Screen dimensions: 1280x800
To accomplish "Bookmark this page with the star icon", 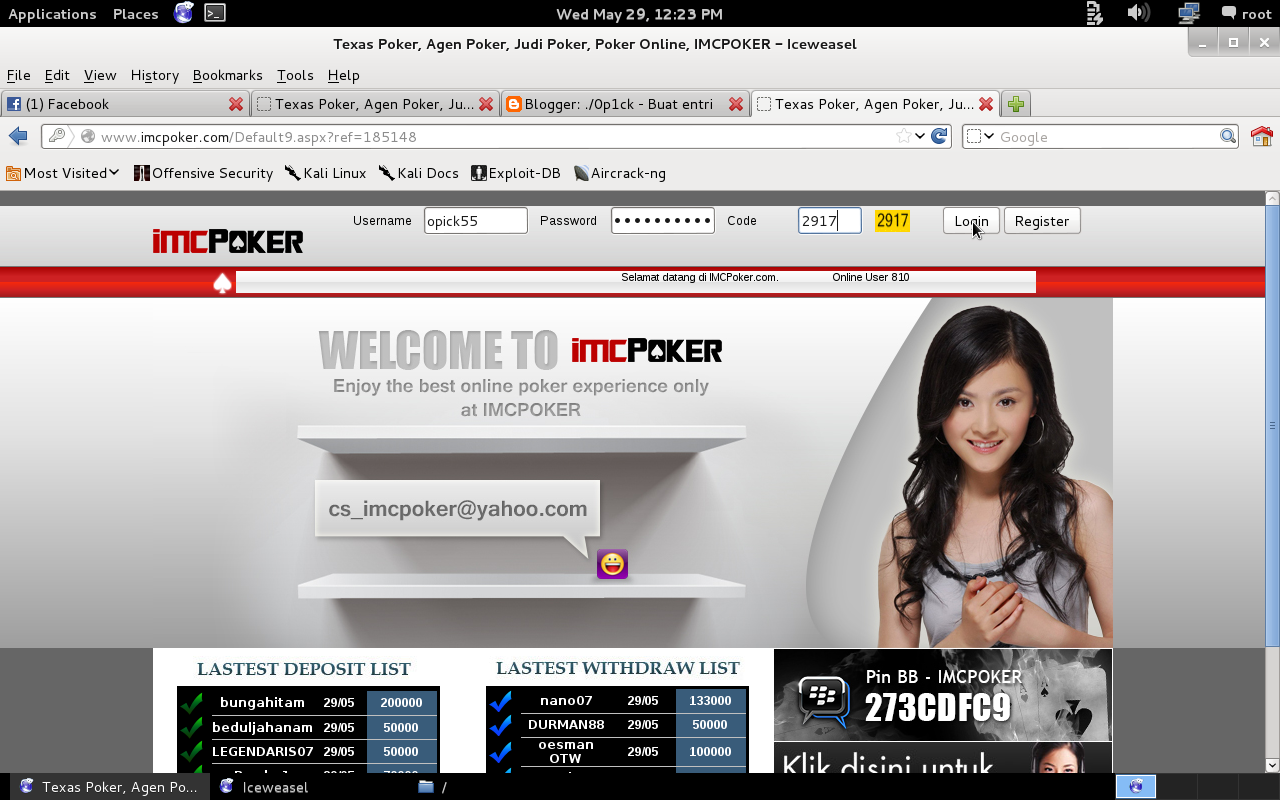I will tap(904, 136).
